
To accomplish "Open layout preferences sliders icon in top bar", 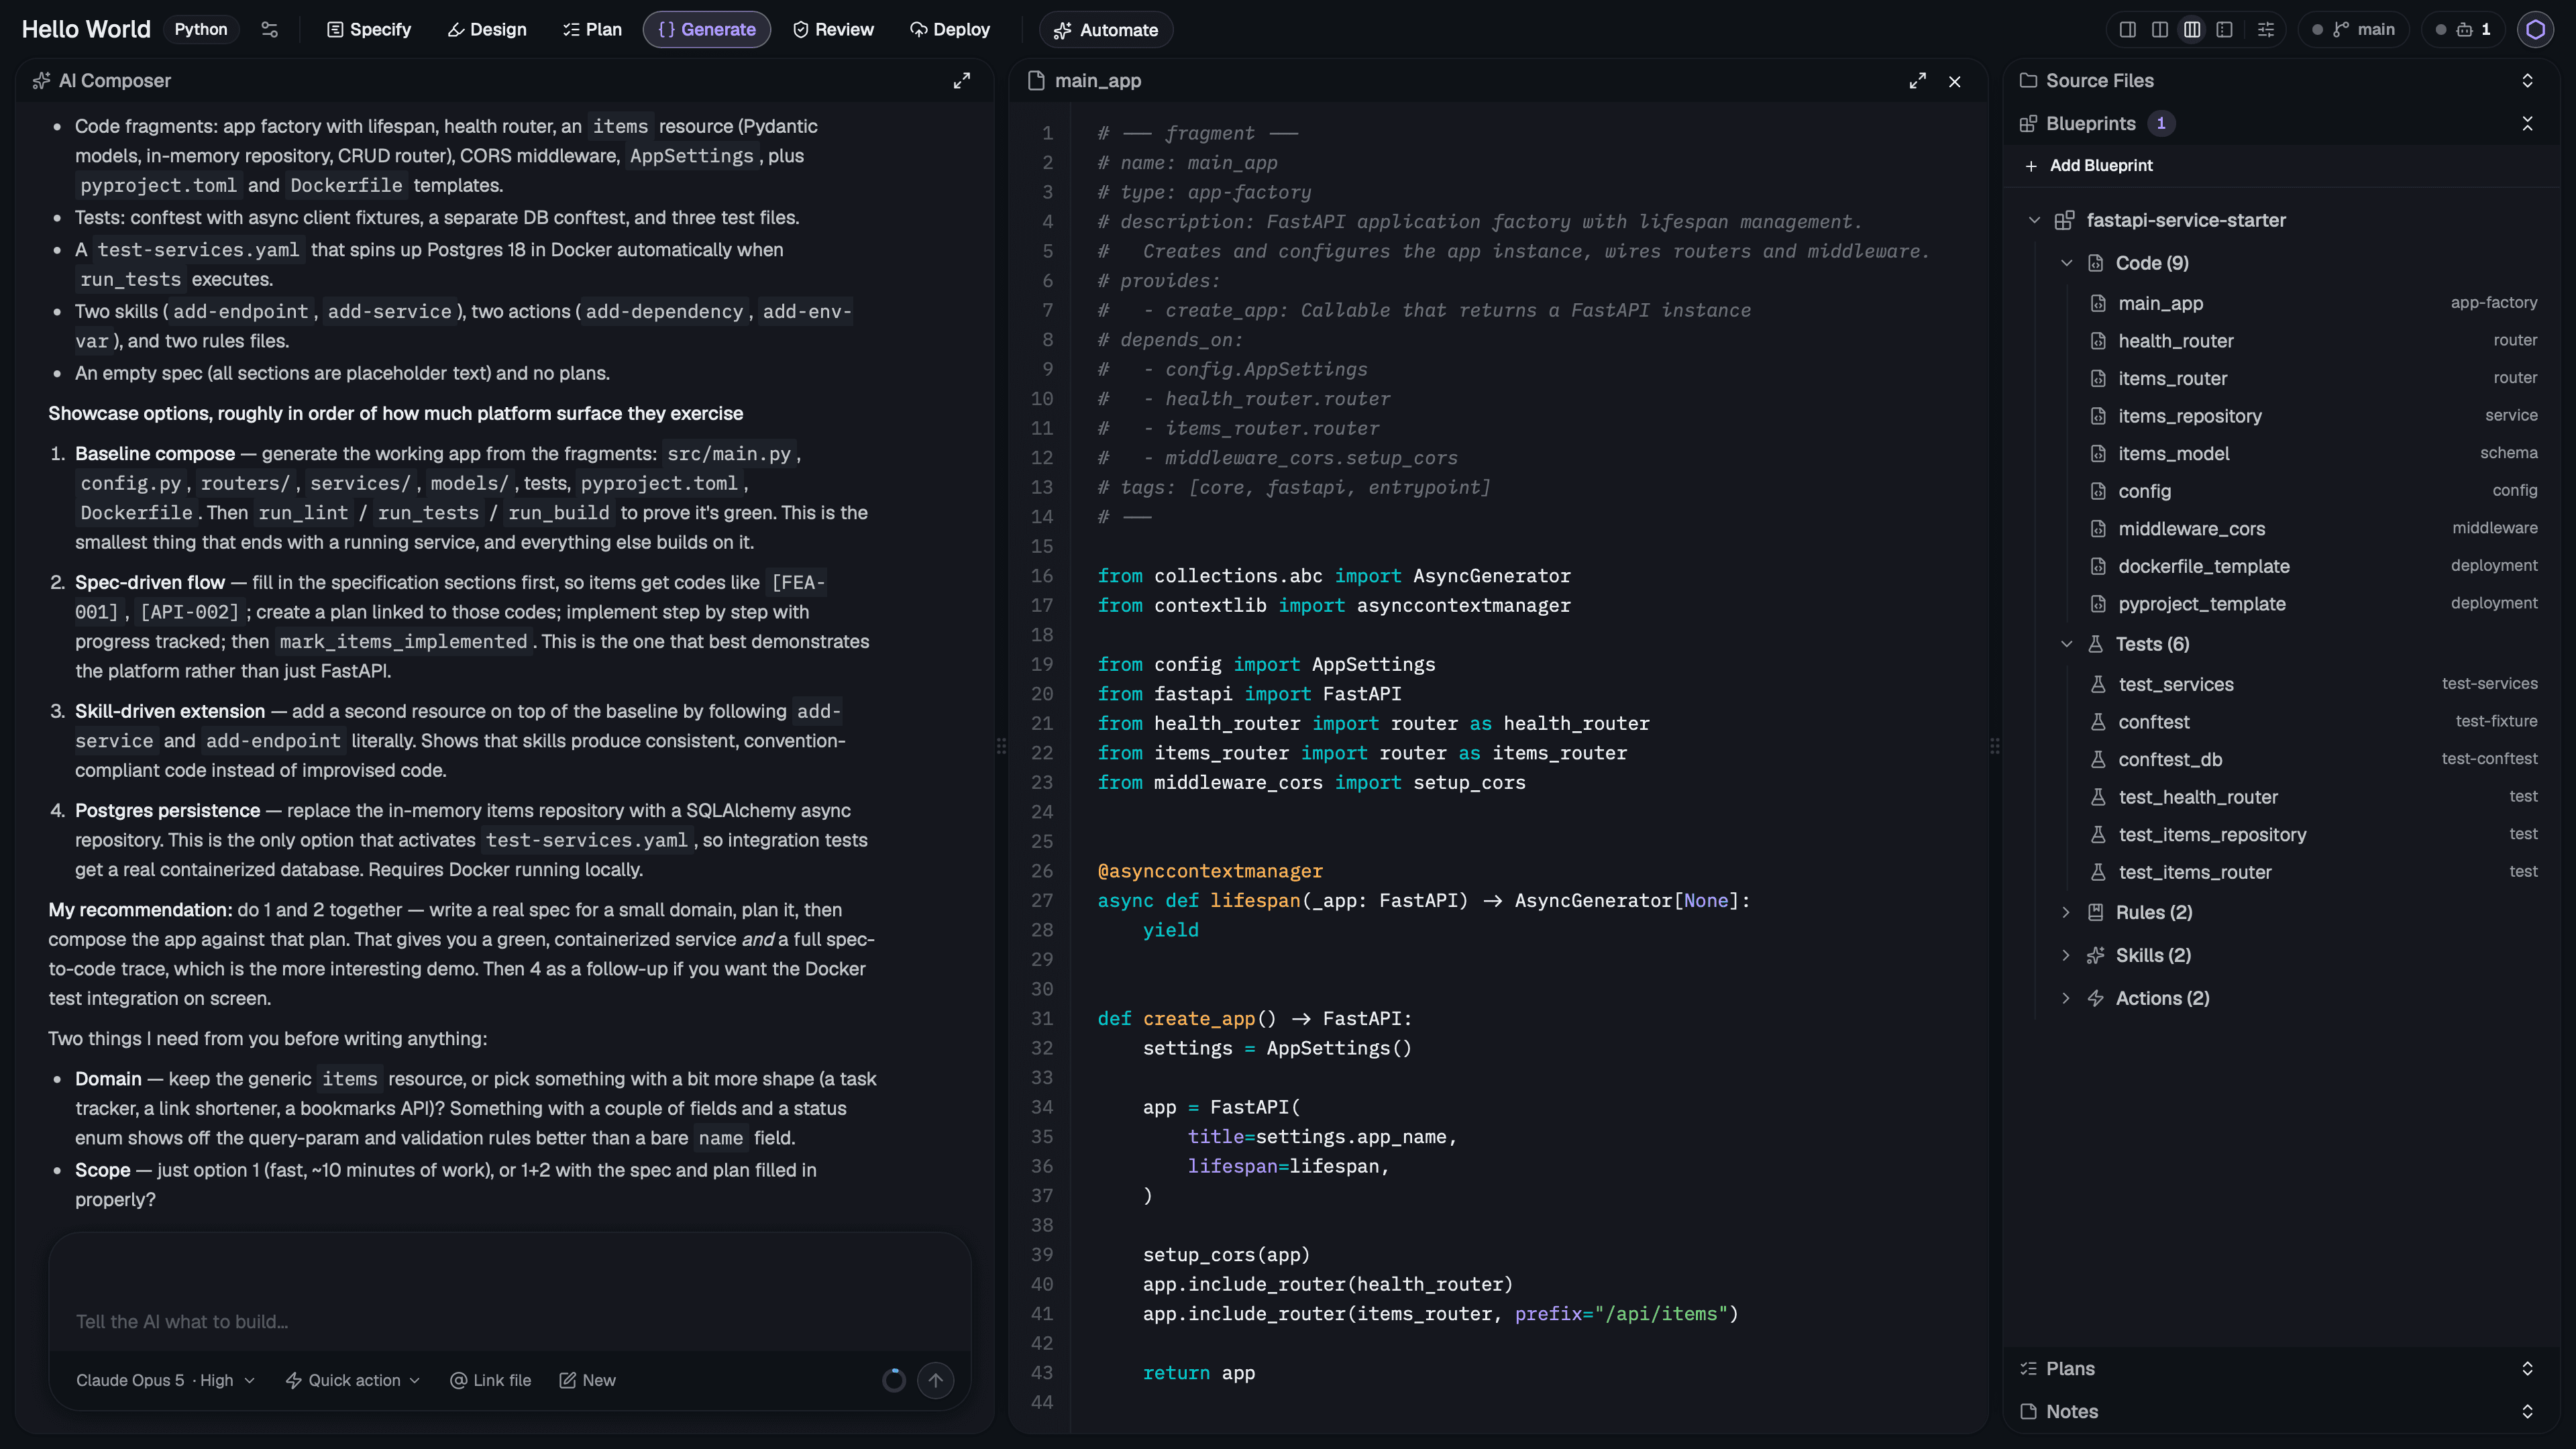I will (2266, 29).
